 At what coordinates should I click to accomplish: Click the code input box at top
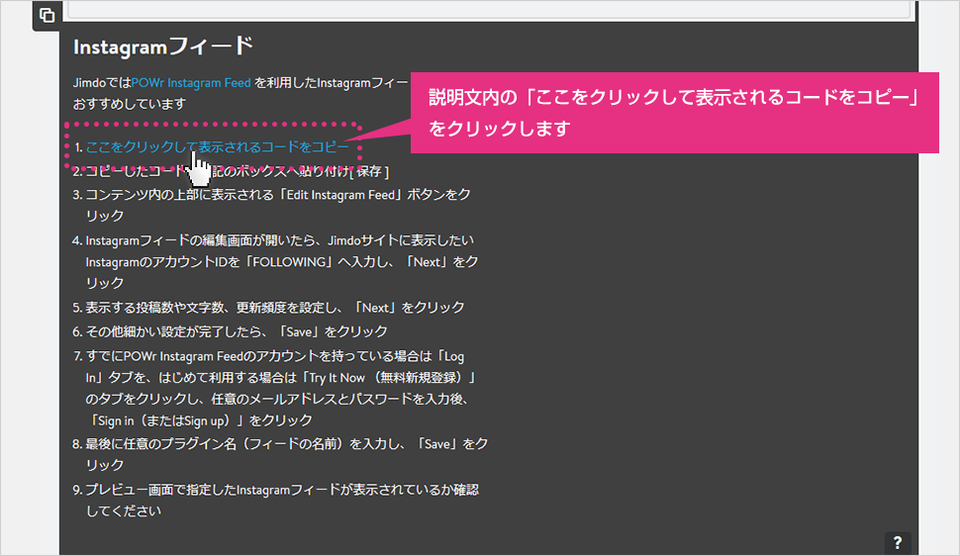(x=489, y=9)
